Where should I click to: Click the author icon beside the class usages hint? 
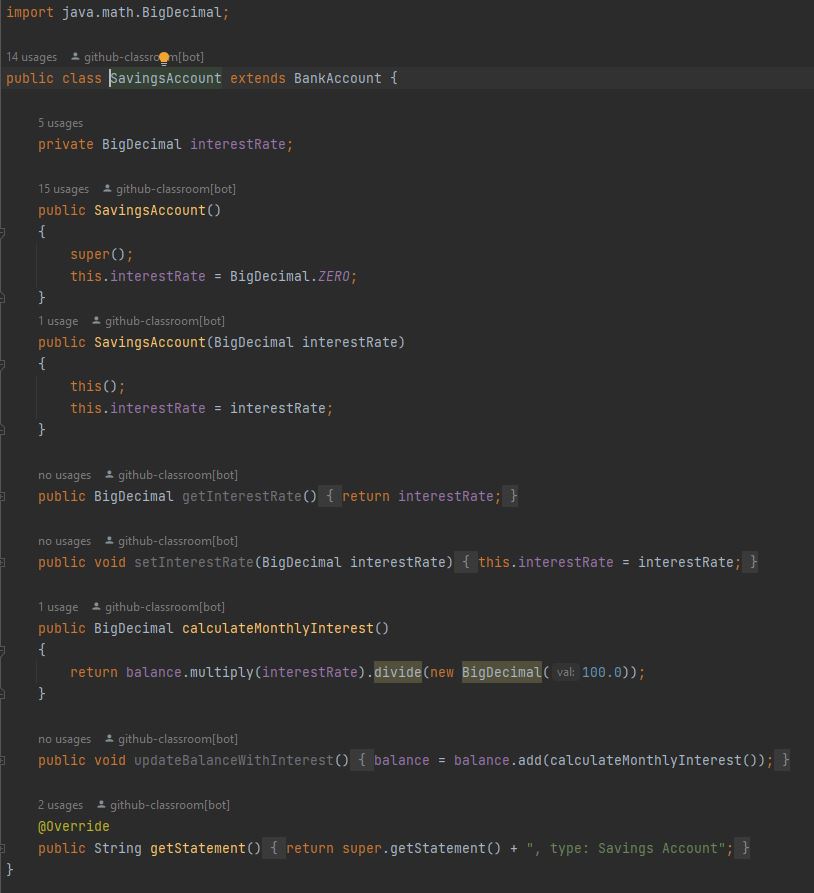(x=76, y=56)
